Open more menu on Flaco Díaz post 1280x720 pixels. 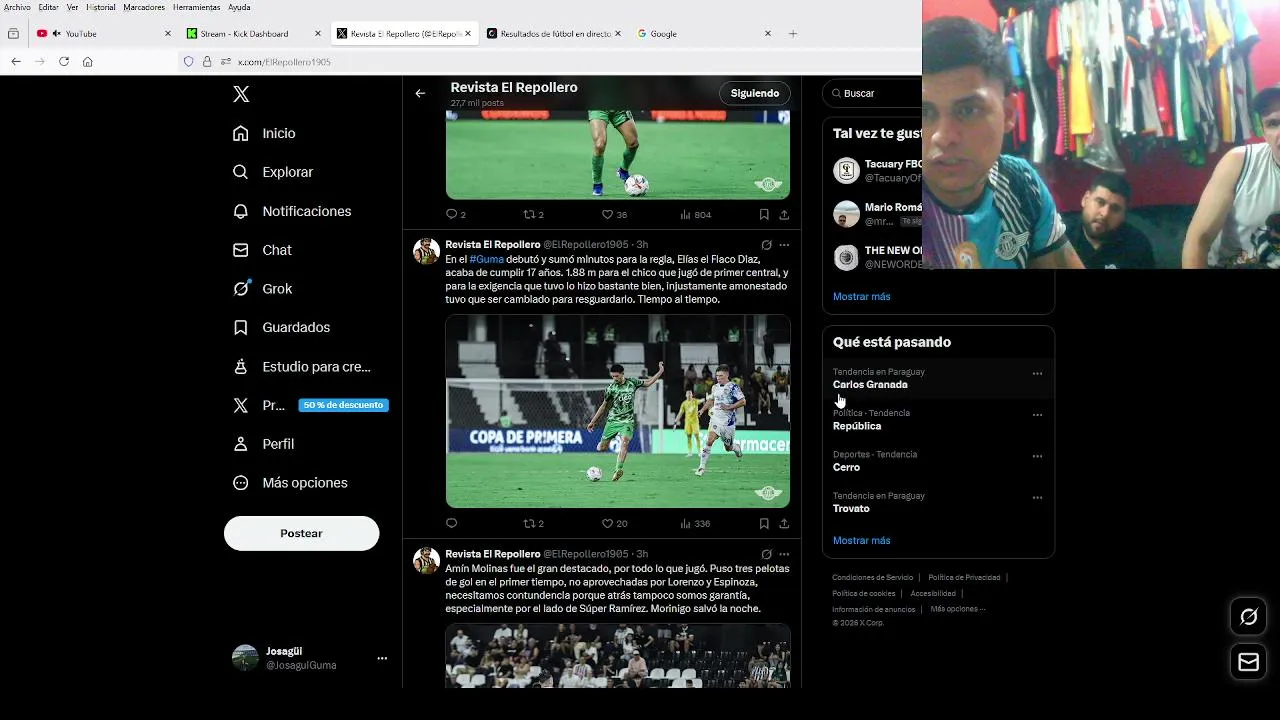click(x=784, y=245)
